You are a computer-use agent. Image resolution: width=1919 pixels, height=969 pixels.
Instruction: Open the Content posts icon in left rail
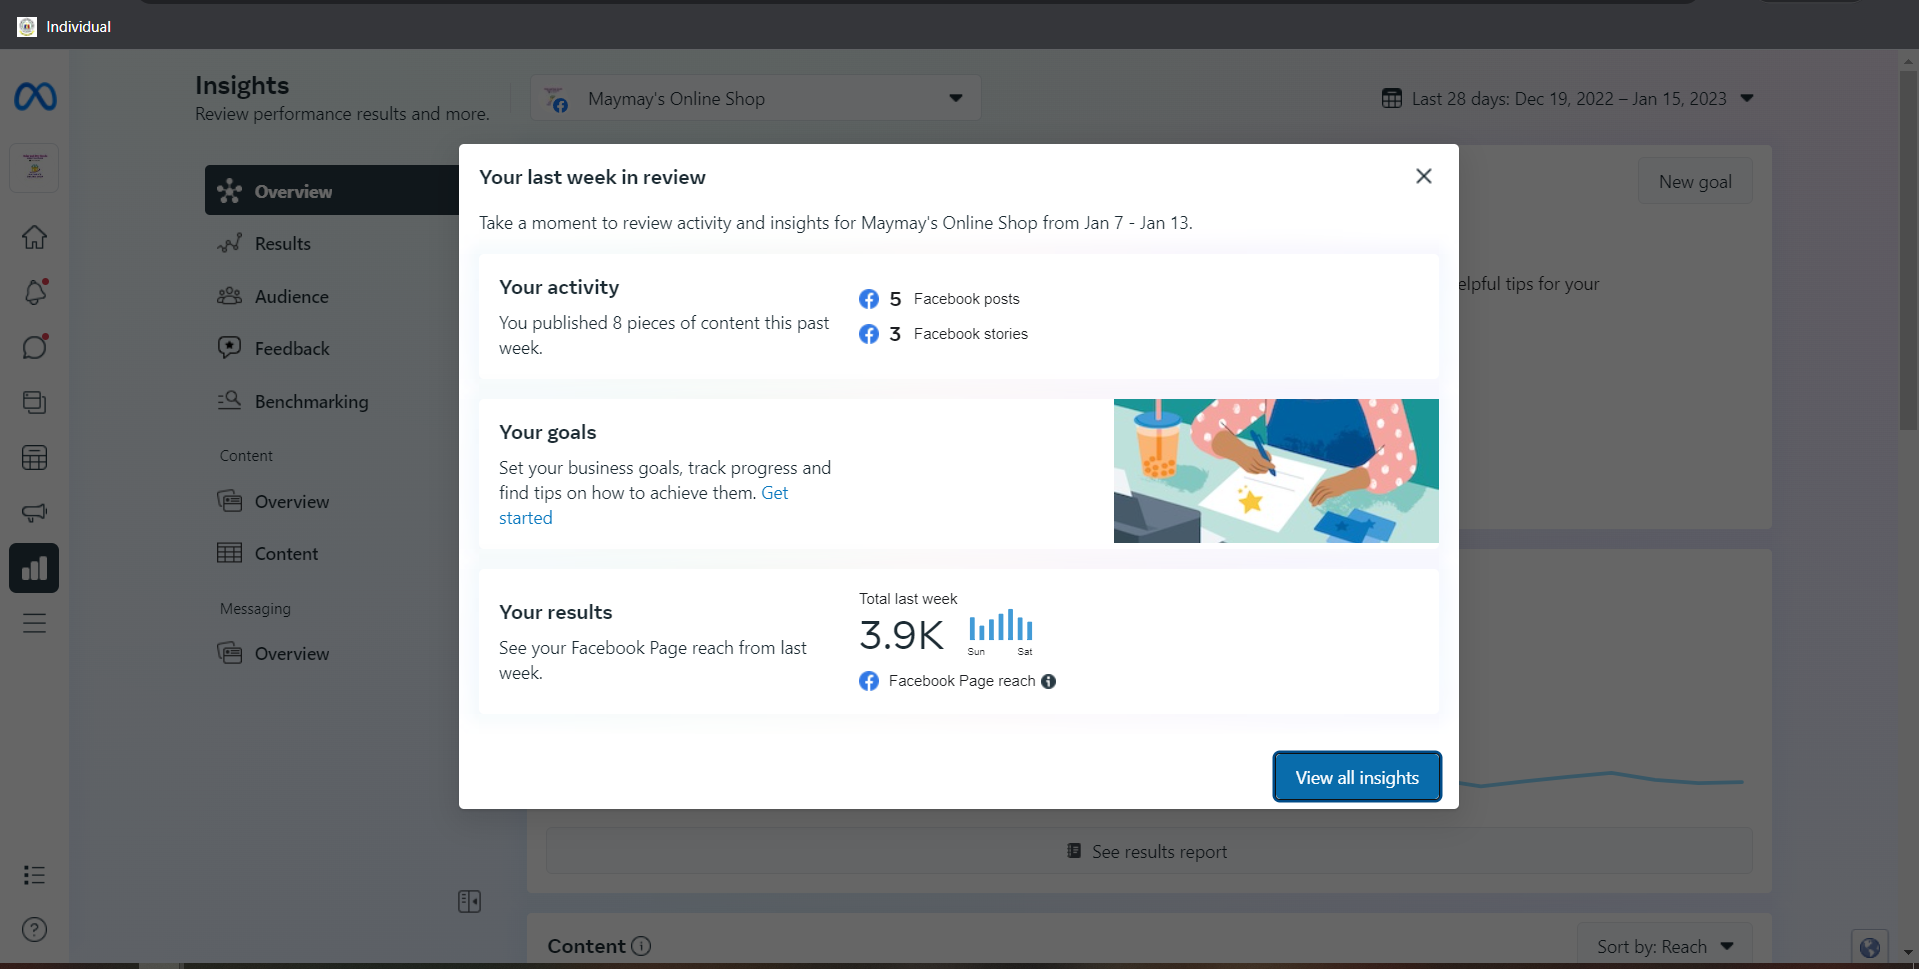tap(35, 402)
